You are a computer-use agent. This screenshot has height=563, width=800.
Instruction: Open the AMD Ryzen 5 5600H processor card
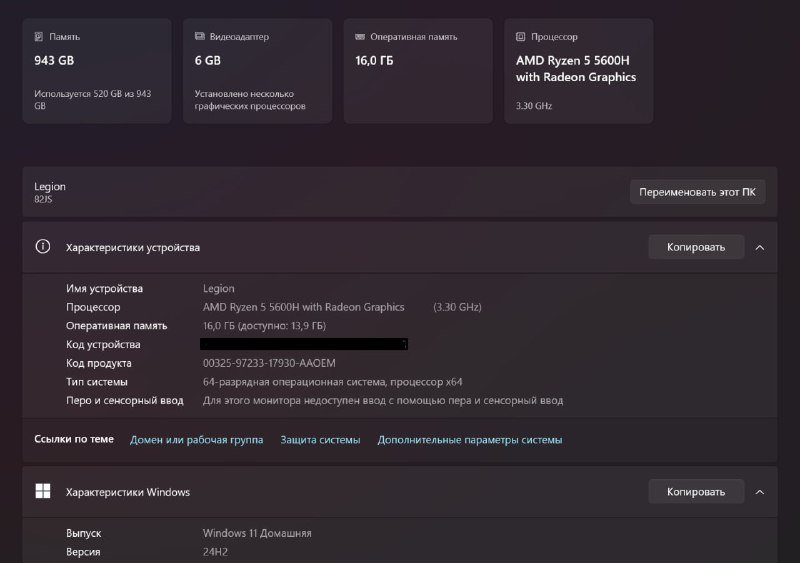coord(579,71)
